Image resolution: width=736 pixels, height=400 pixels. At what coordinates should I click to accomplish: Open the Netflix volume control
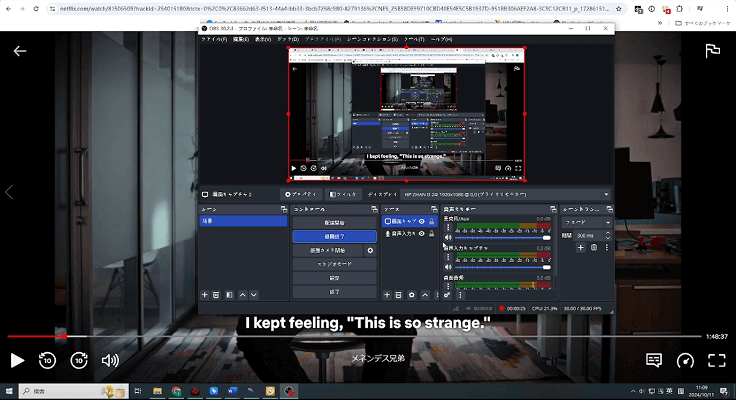(110, 361)
